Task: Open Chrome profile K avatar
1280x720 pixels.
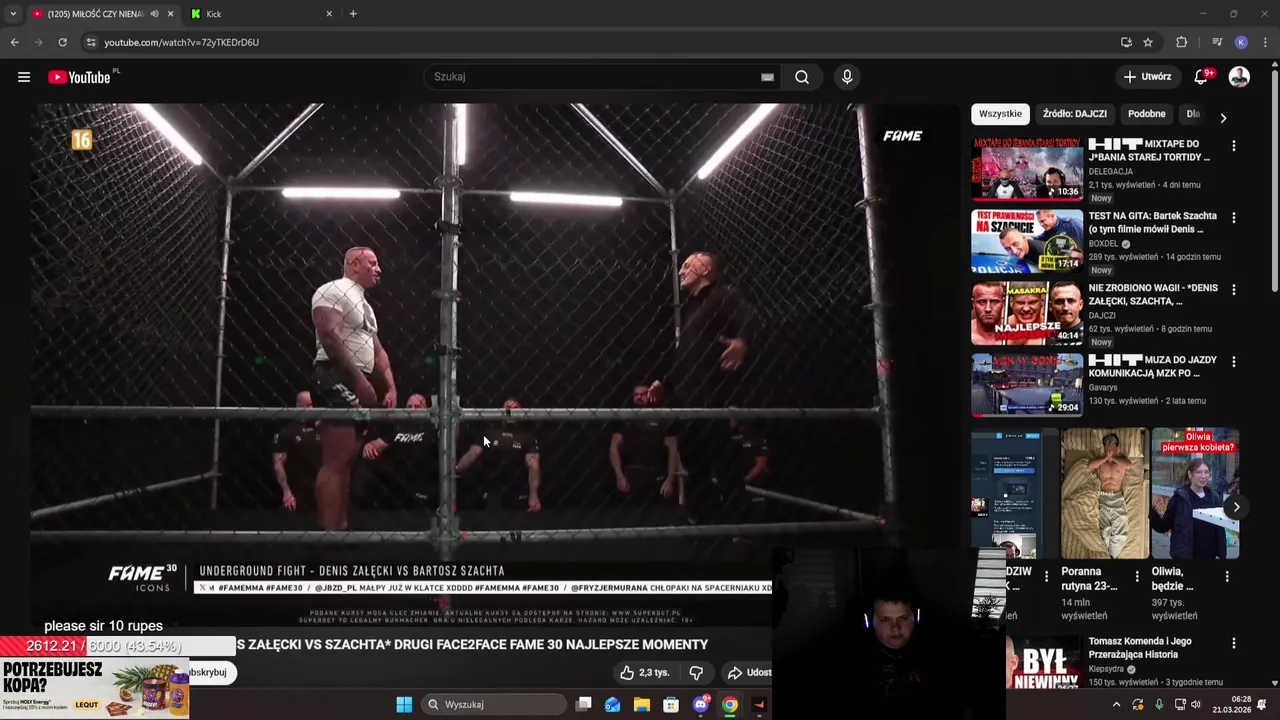Action: pos(1241,42)
